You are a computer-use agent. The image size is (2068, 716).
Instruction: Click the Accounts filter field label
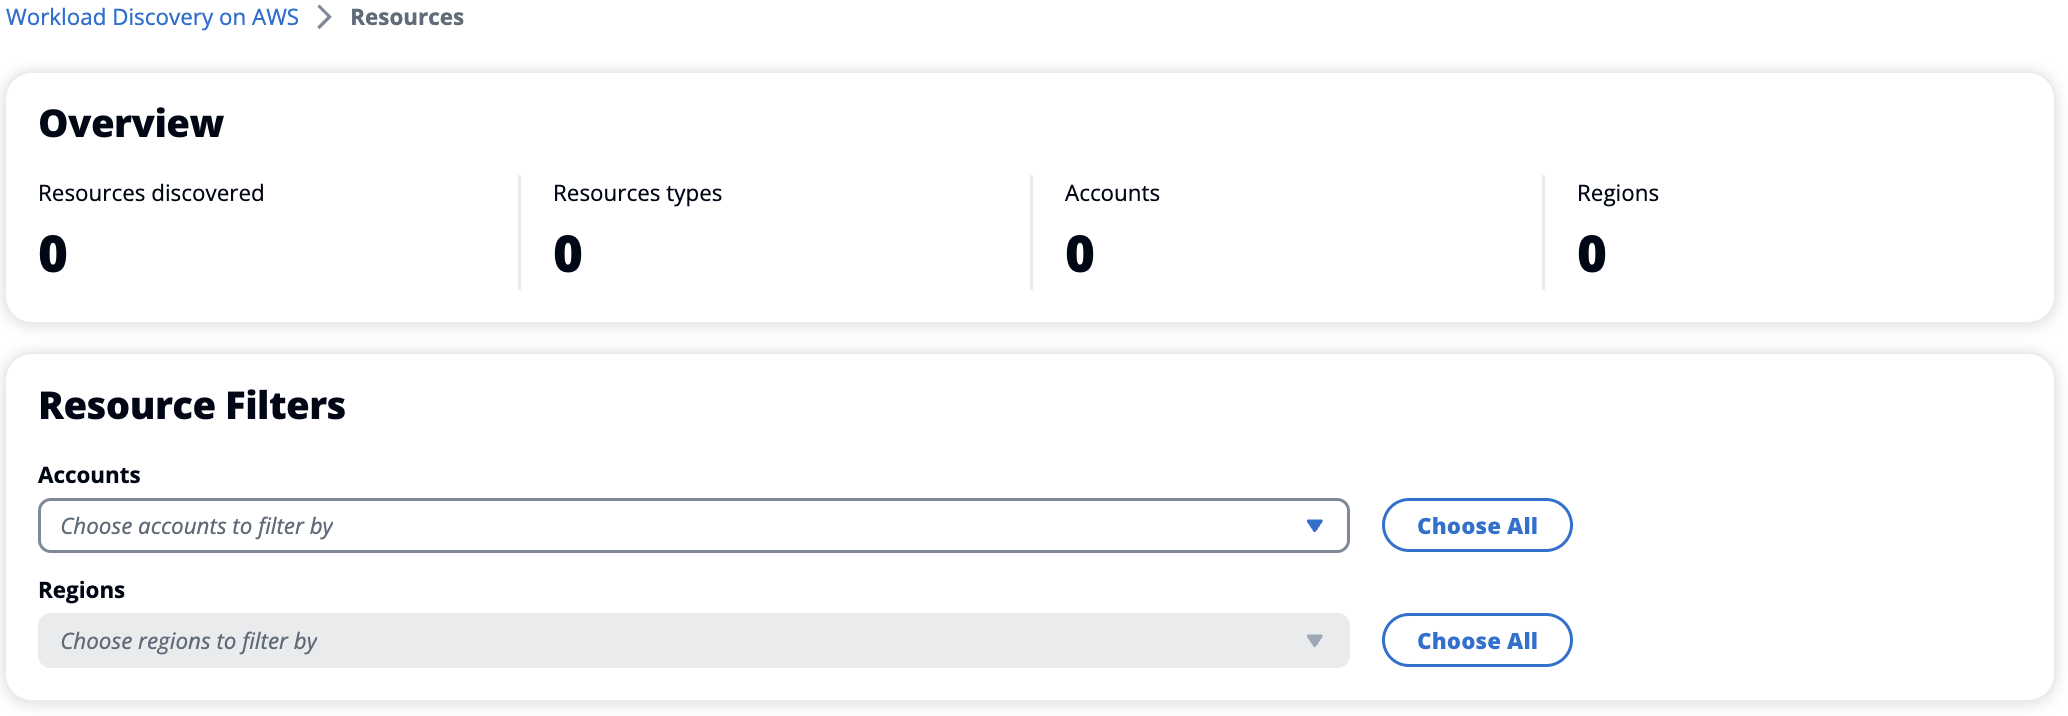click(89, 475)
